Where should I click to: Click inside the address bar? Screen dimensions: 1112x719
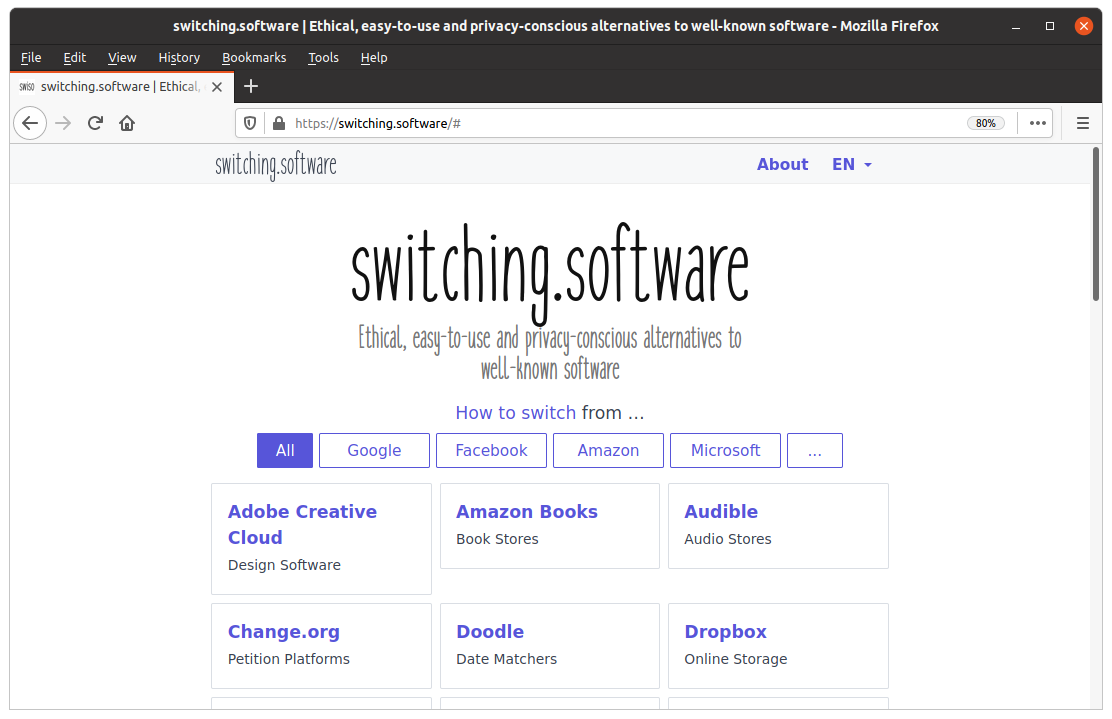(600, 123)
